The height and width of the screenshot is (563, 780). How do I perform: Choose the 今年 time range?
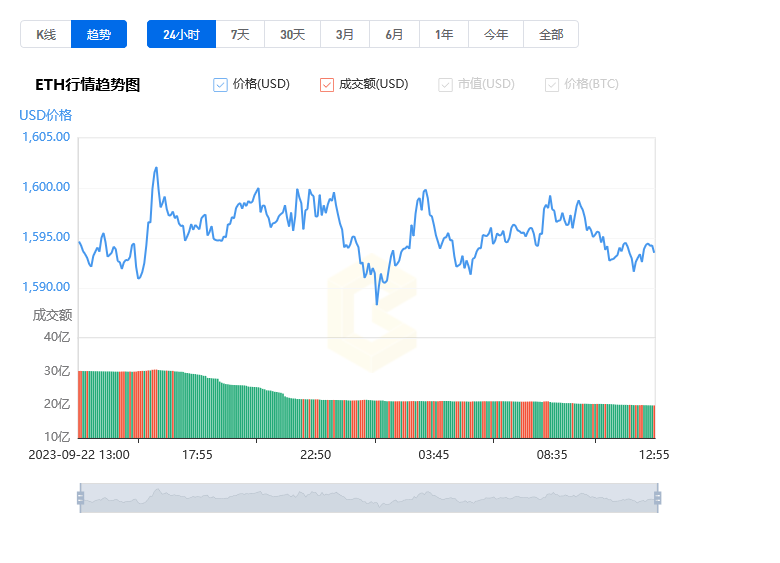click(496, 34)
